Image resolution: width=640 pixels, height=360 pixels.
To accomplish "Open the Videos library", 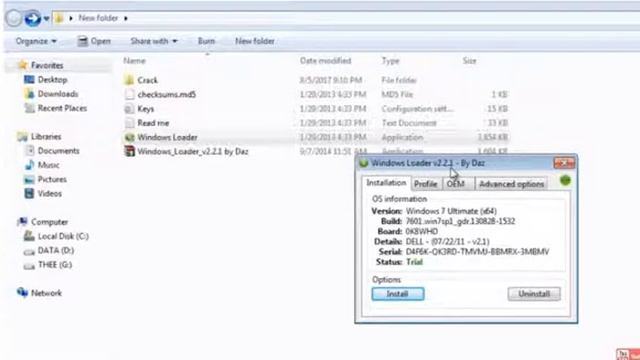I will click(x=50, y=193).
